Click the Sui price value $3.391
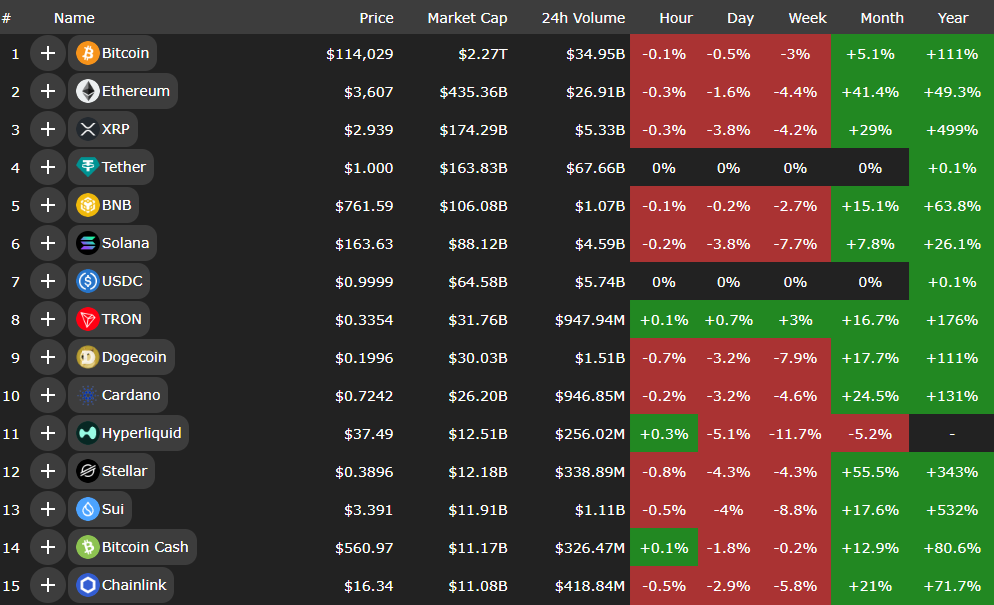The width and height of the screenshot is (994, 605). [x=368, y=509]
